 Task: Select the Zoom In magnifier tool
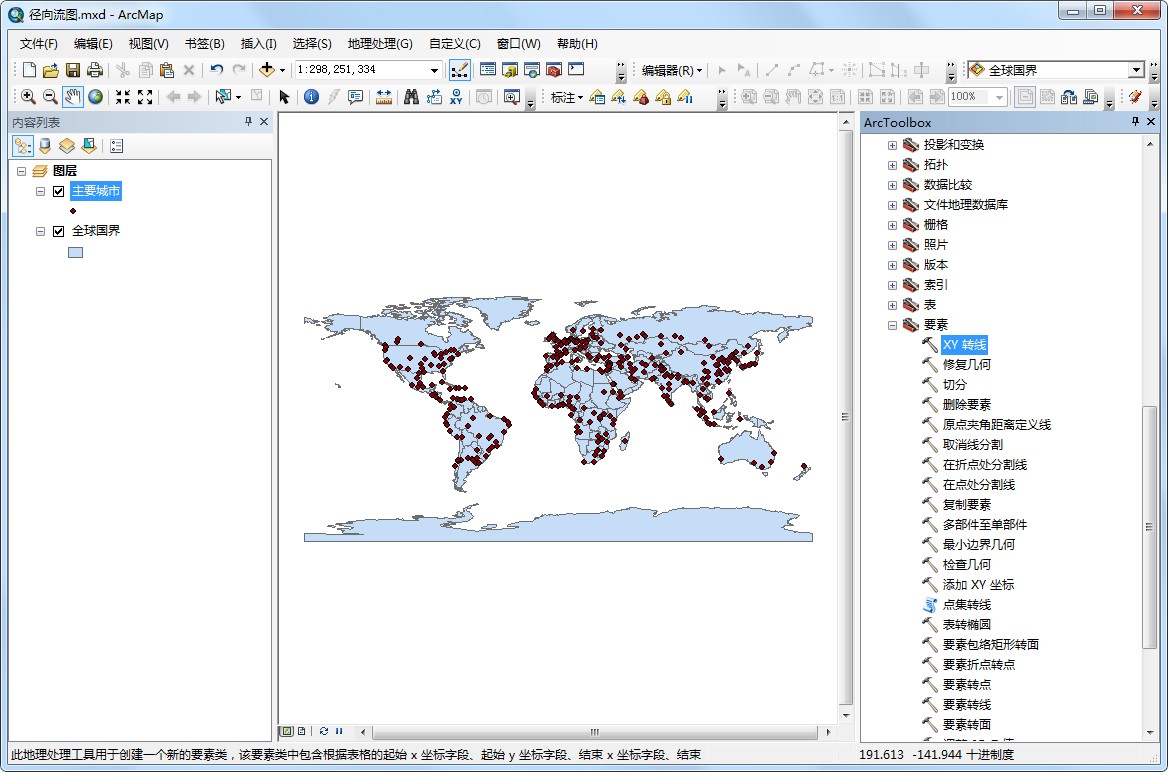click(27, 97)
